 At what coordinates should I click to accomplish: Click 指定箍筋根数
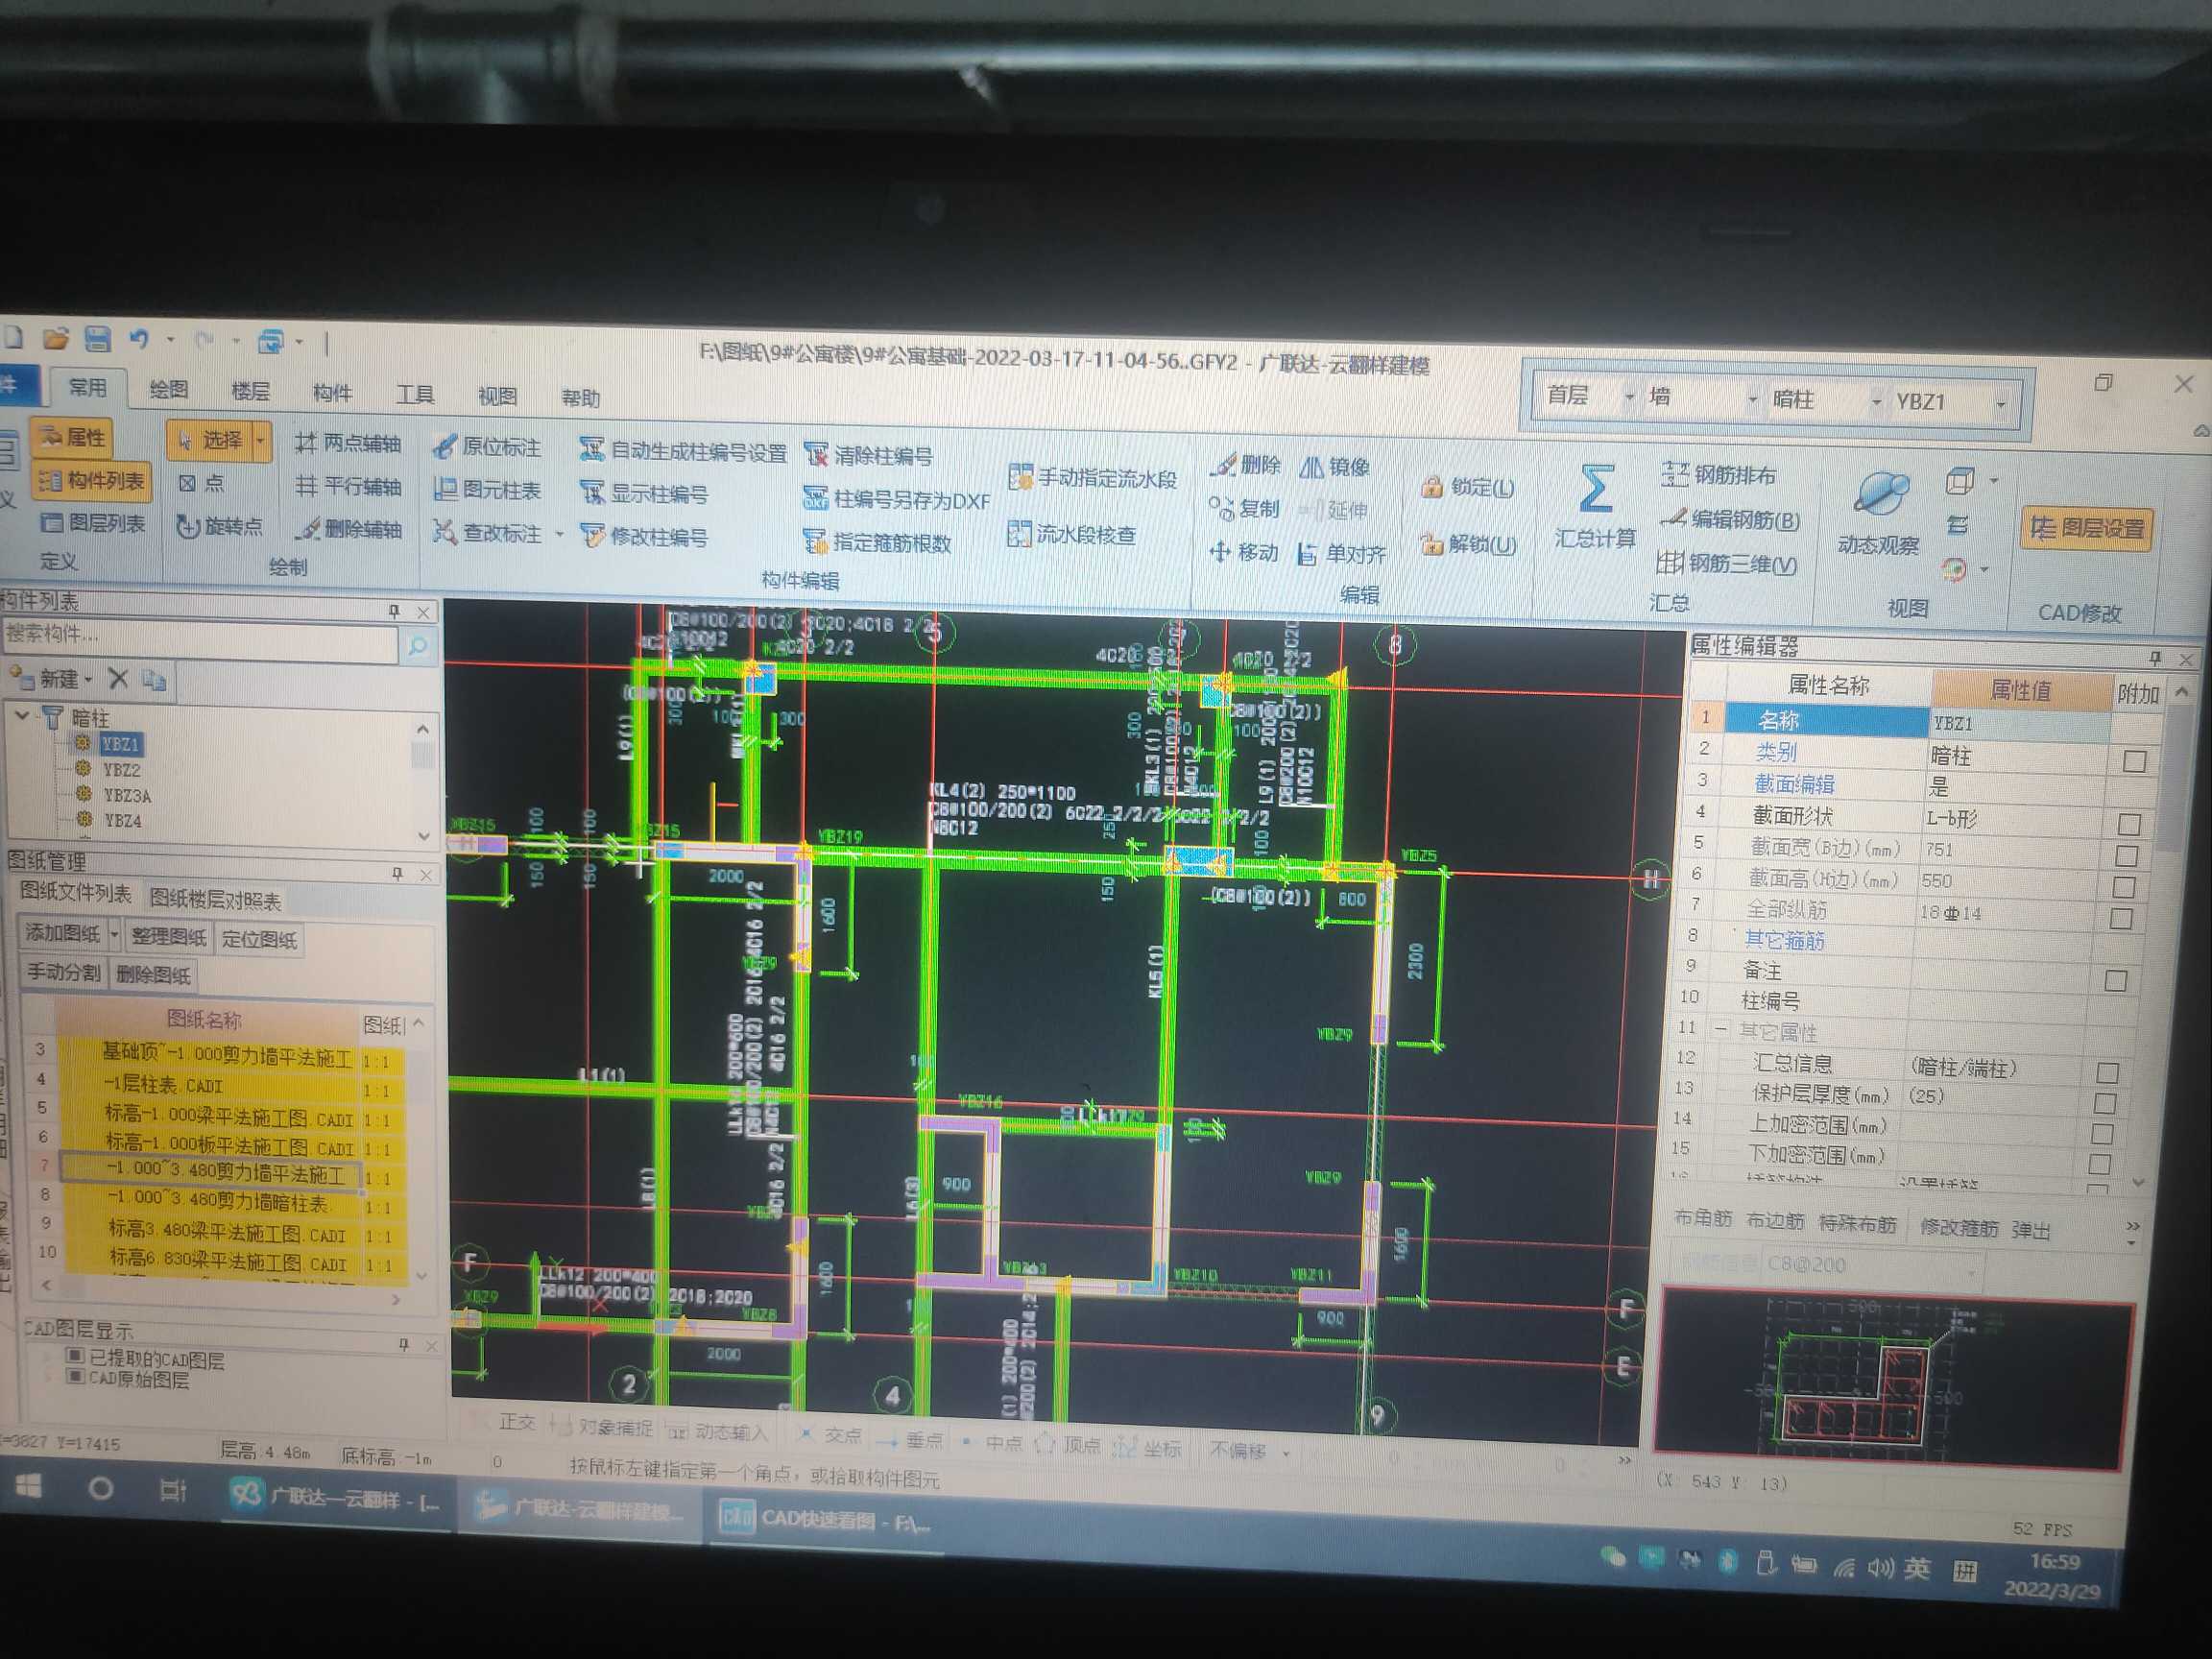877,543
